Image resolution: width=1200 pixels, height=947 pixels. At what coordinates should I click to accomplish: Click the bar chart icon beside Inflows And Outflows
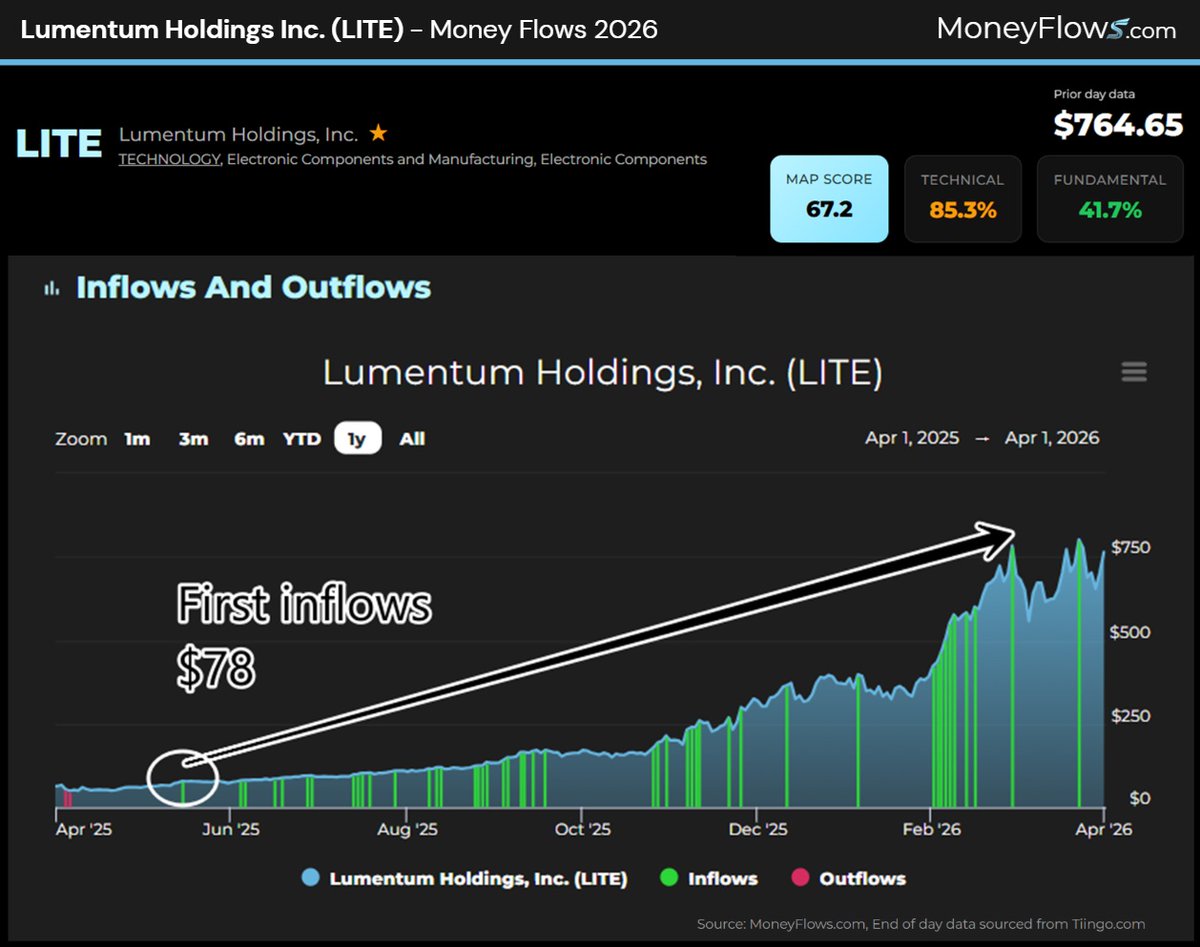[53, 288]
